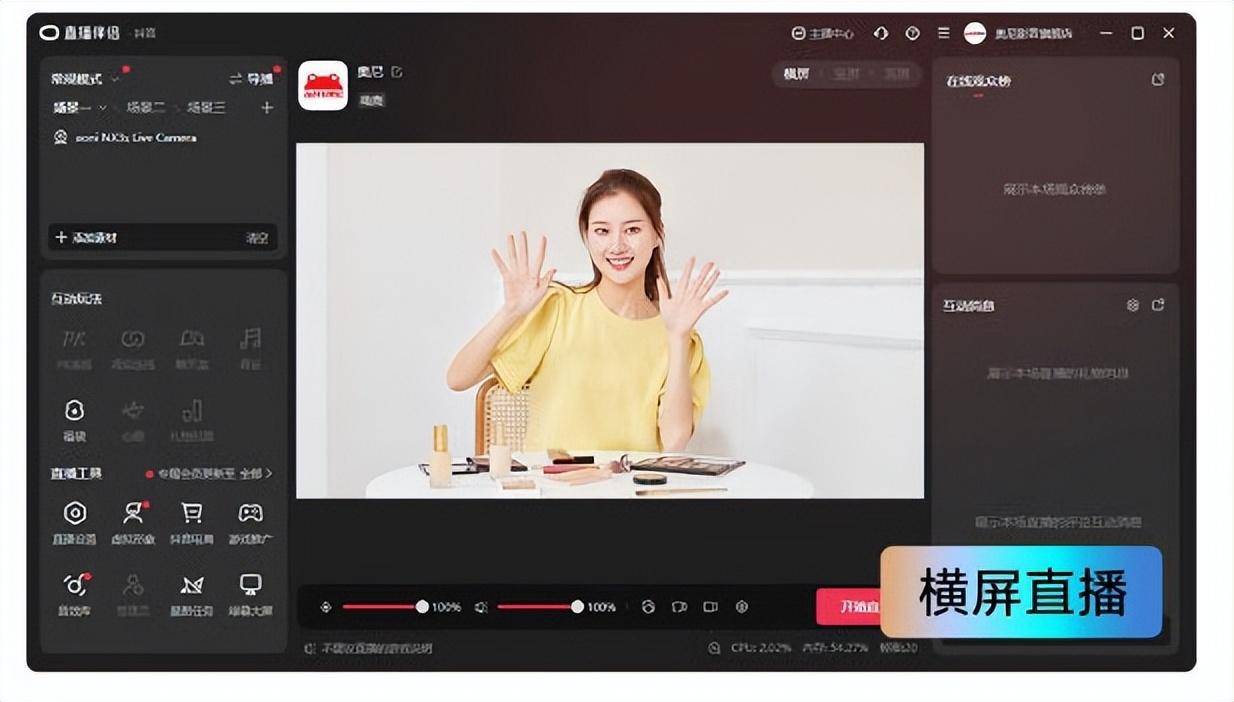Select the 横屏 landscape orientation option
Viewport: 1234px width, 702px height.
pyautogui.click(x=796, y=74)
